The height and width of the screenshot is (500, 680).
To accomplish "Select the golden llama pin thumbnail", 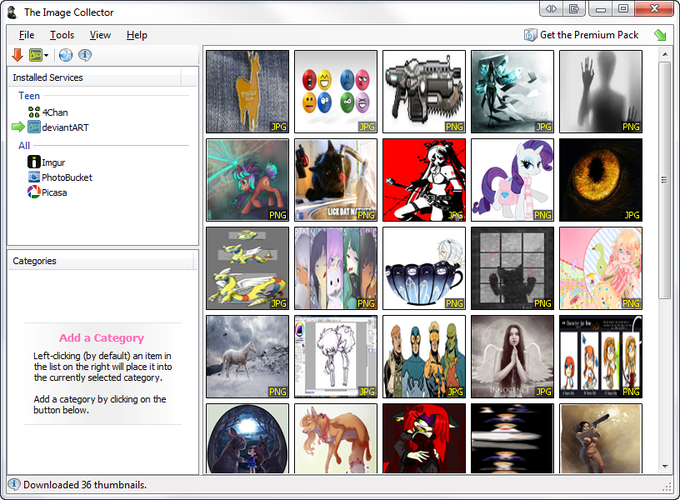I will coord(247,92).
